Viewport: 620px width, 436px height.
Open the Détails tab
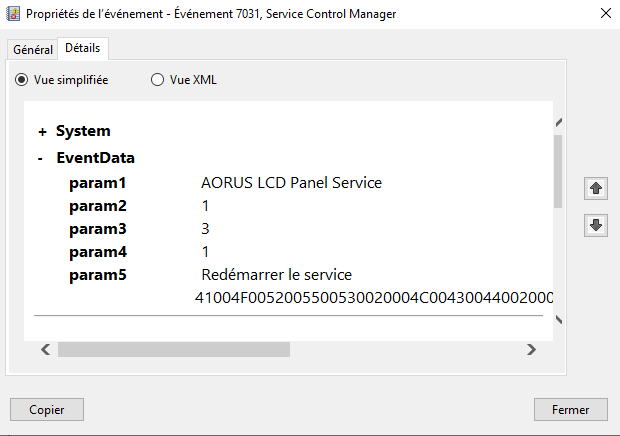click(x=83, y=48)
